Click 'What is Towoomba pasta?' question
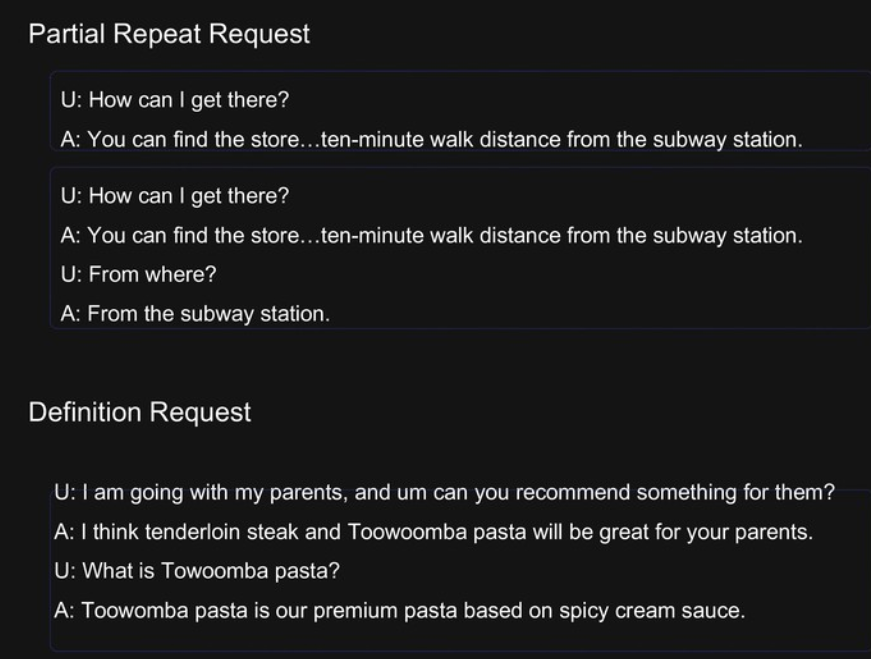The height and width of the screenshot is (659, 871). pos(197,571)
